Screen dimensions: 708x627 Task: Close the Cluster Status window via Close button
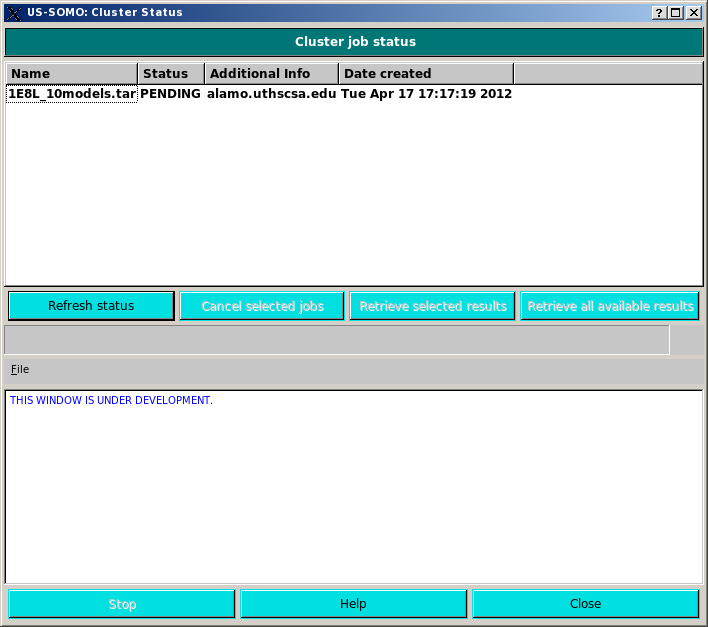(586, 604)
